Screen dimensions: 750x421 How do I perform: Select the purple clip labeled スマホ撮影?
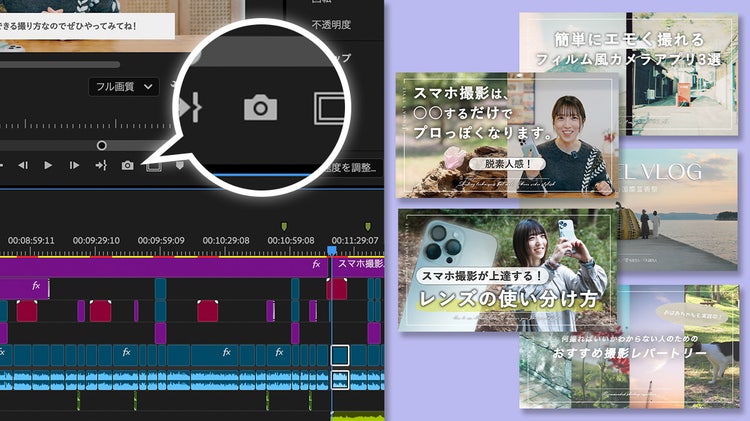coord(358,266)
